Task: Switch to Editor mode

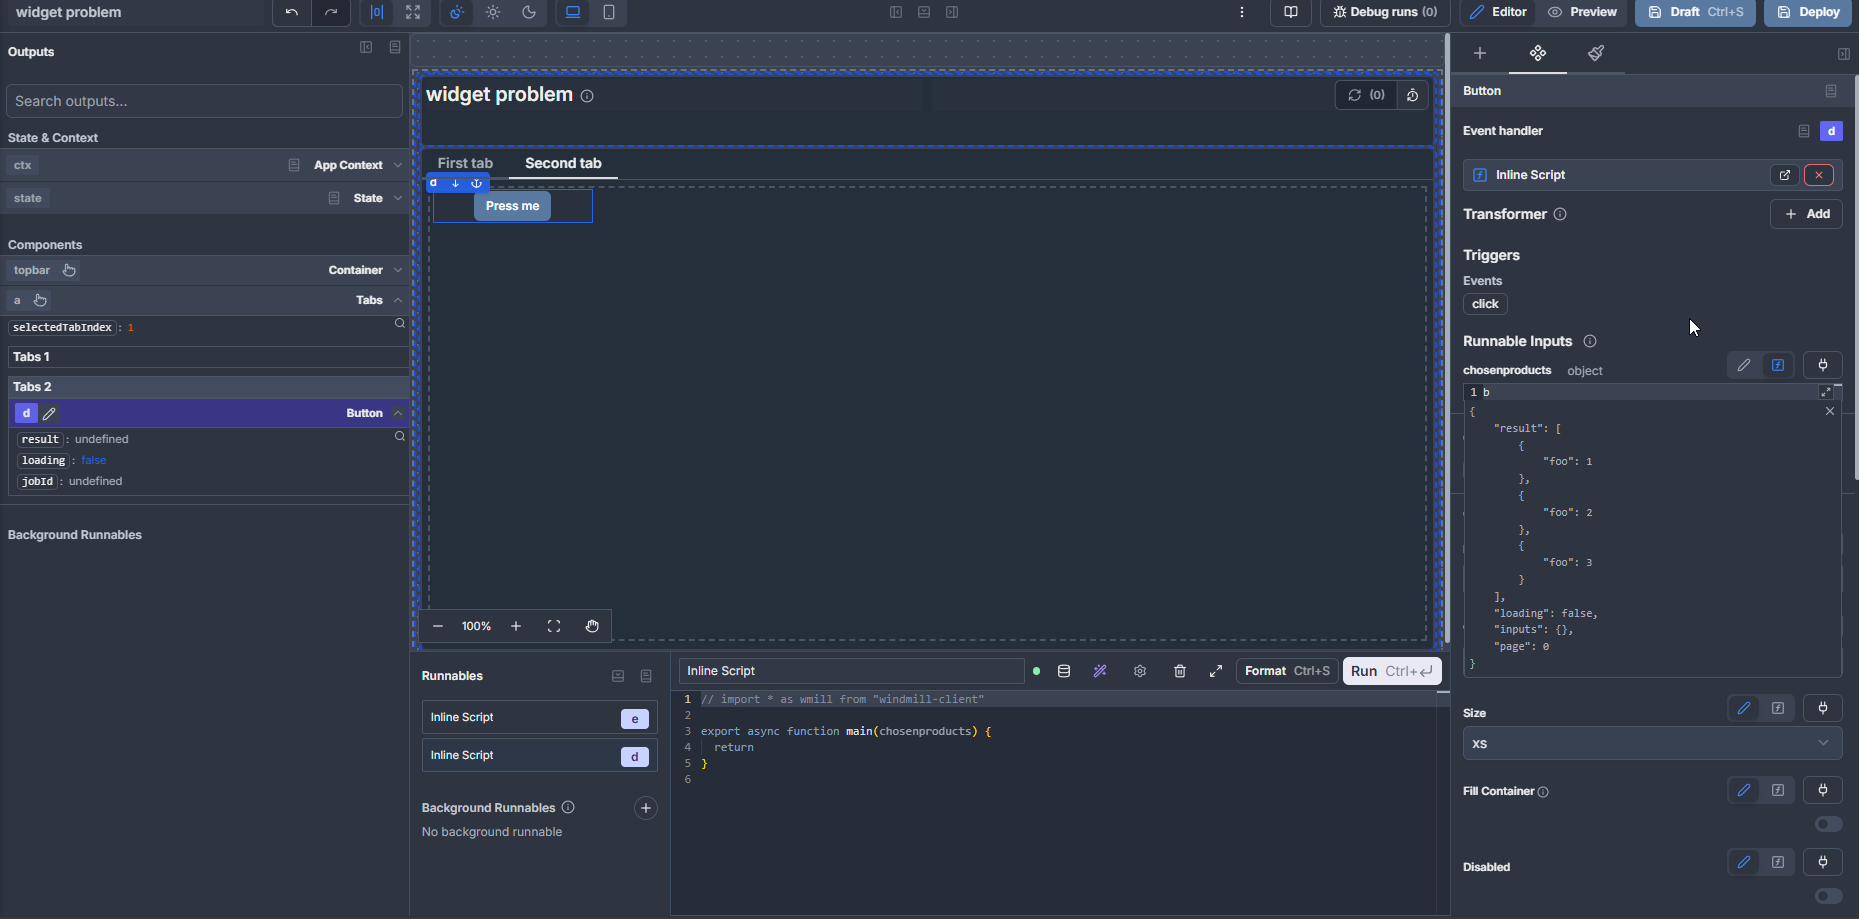Action: pyautogui.click(x=1498, y=12)
